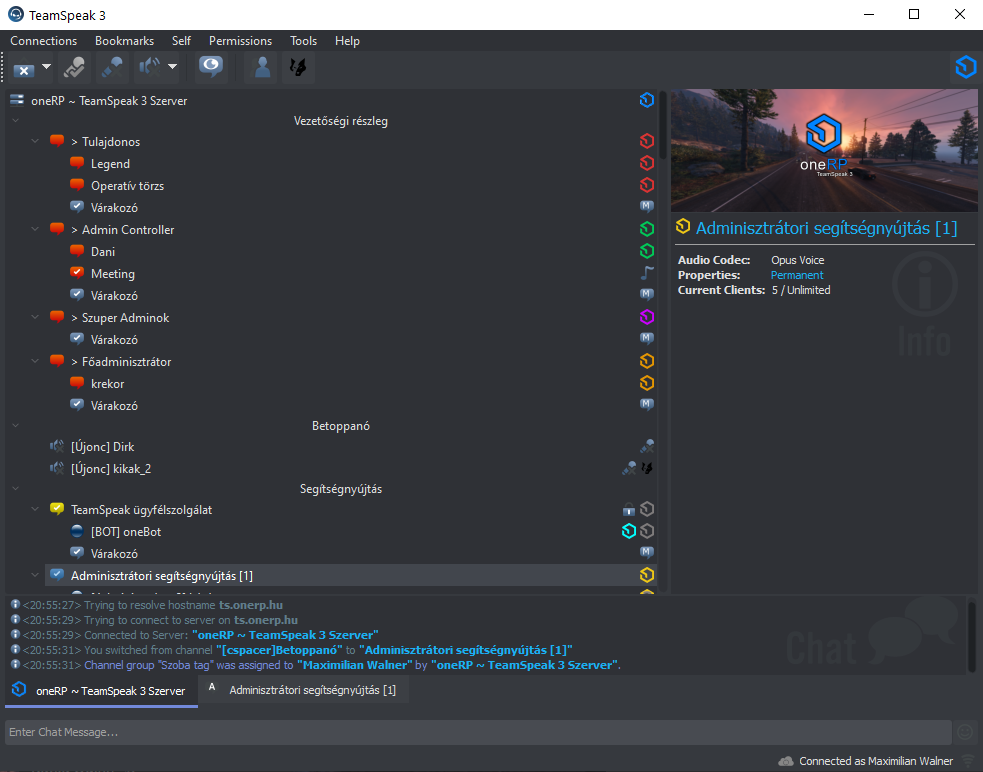Open the Bookmarks menu
The image size is (983, 772).
click(x=124, y=41)
